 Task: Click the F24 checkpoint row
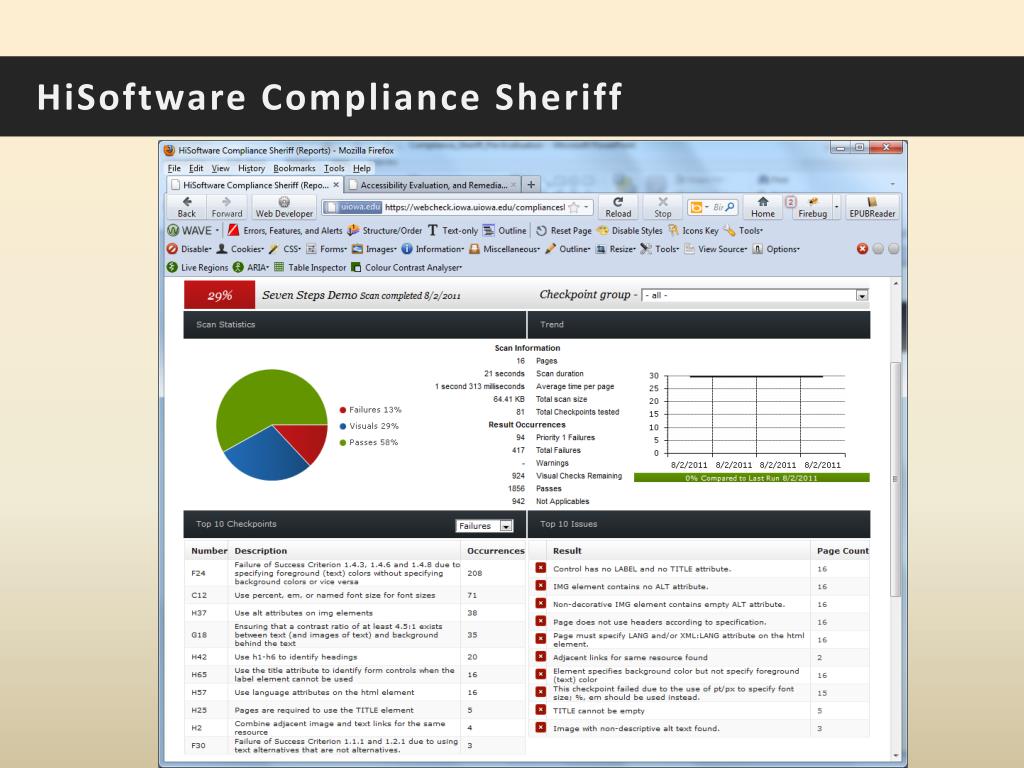pyautogui.click(x=355, y=573)
